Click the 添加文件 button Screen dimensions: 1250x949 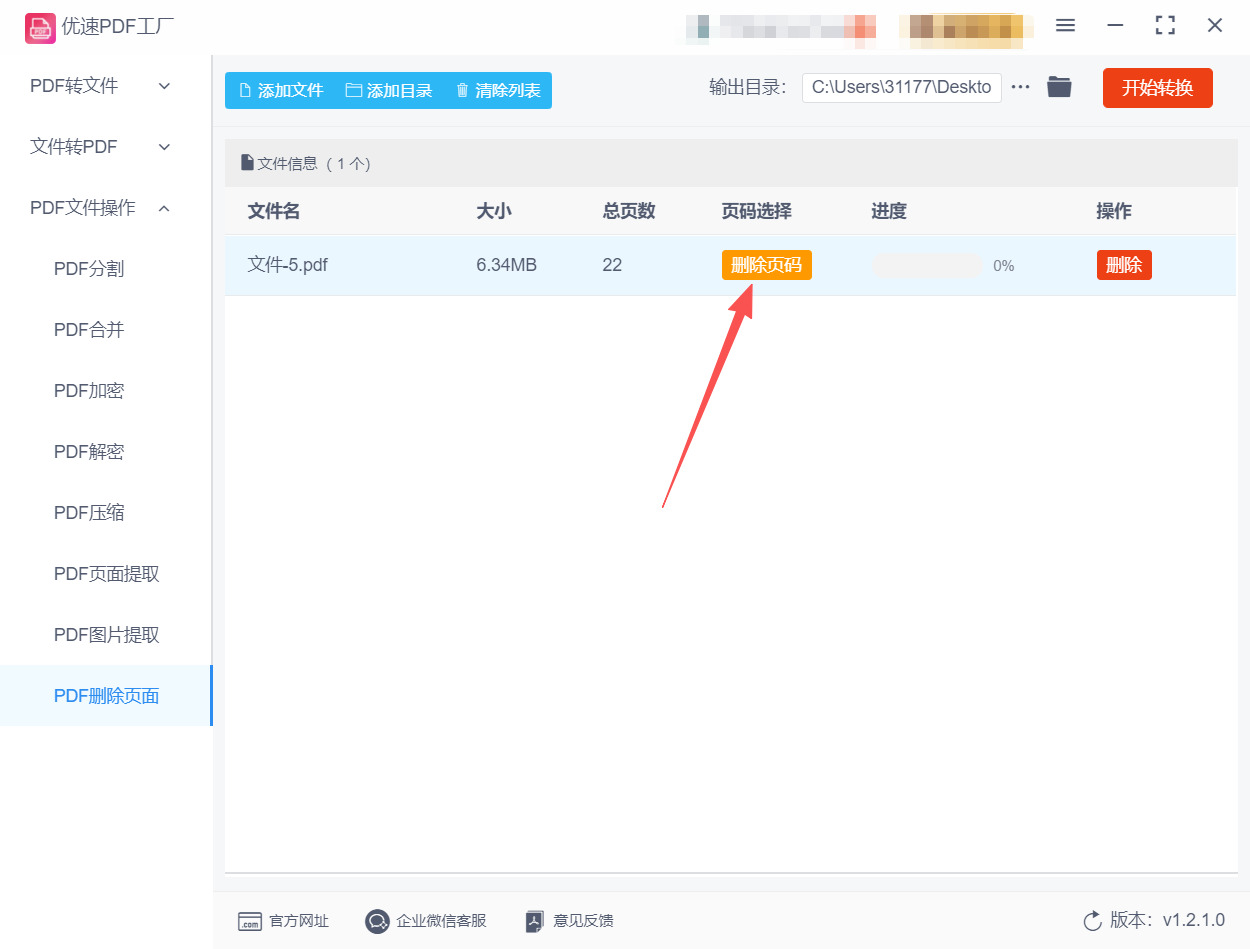pyautogui.click(x=281, y=91)
